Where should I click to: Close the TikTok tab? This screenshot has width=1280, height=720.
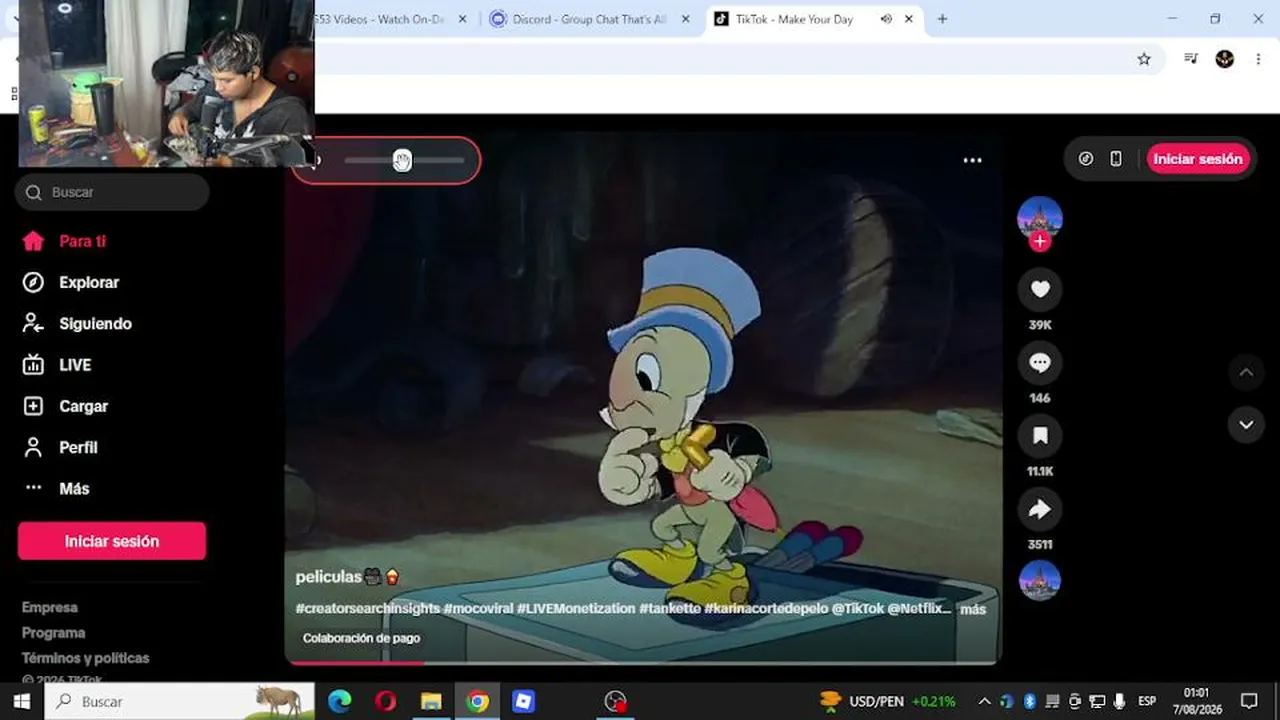point(909,19)
